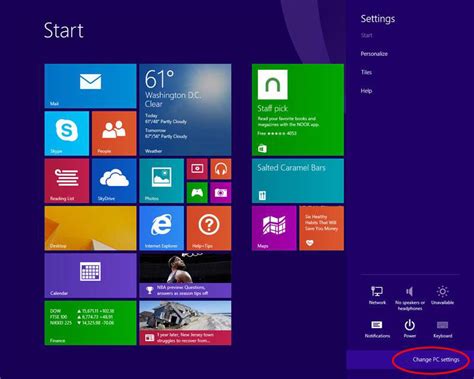474x379 pixels.
Task: Open the Photos tile
Action: pyautogui.click(x=161, y=181)
